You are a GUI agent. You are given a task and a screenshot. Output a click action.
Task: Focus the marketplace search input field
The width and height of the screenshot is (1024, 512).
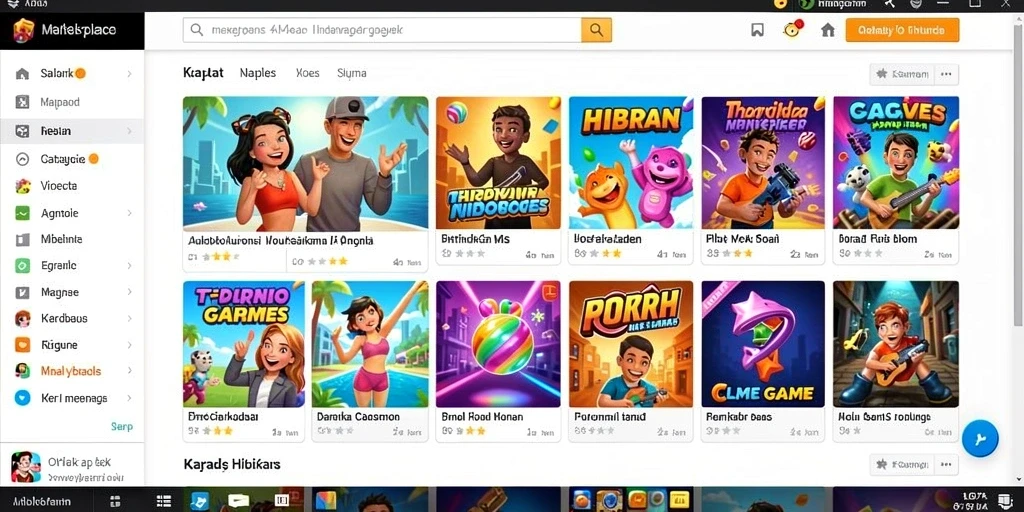(x=382, y=30)
